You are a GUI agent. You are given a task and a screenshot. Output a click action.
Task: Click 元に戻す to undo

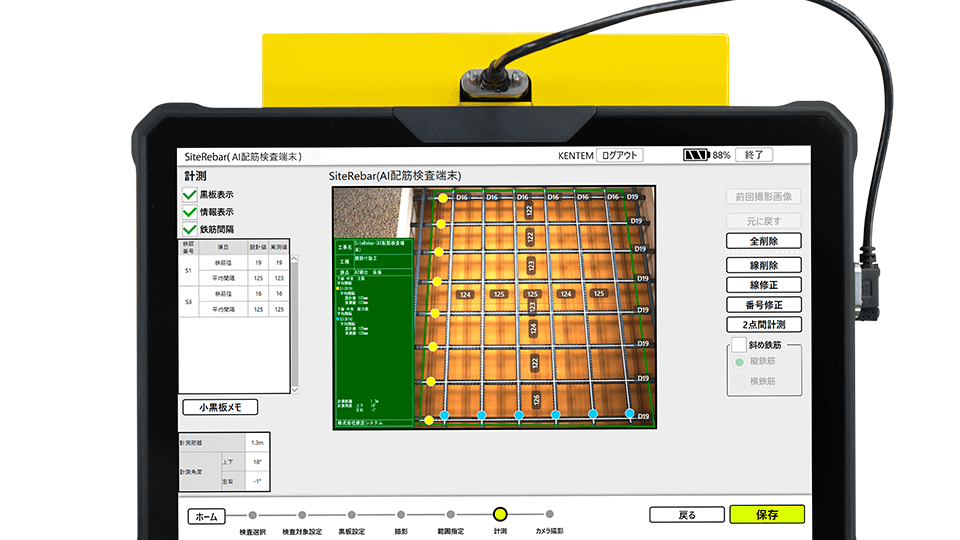[x=763, y=220]
